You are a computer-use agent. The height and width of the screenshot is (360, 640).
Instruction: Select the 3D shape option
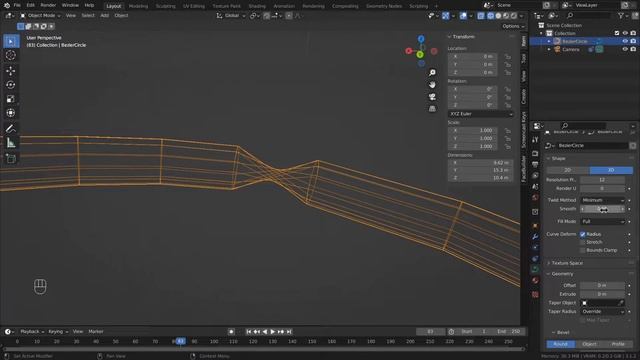coord(611,170)
